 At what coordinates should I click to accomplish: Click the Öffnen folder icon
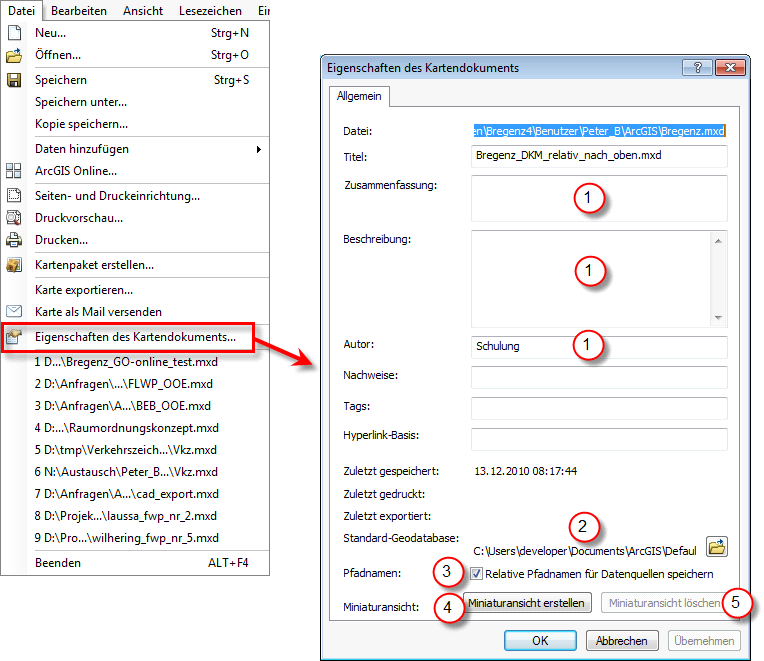[14, 55]
